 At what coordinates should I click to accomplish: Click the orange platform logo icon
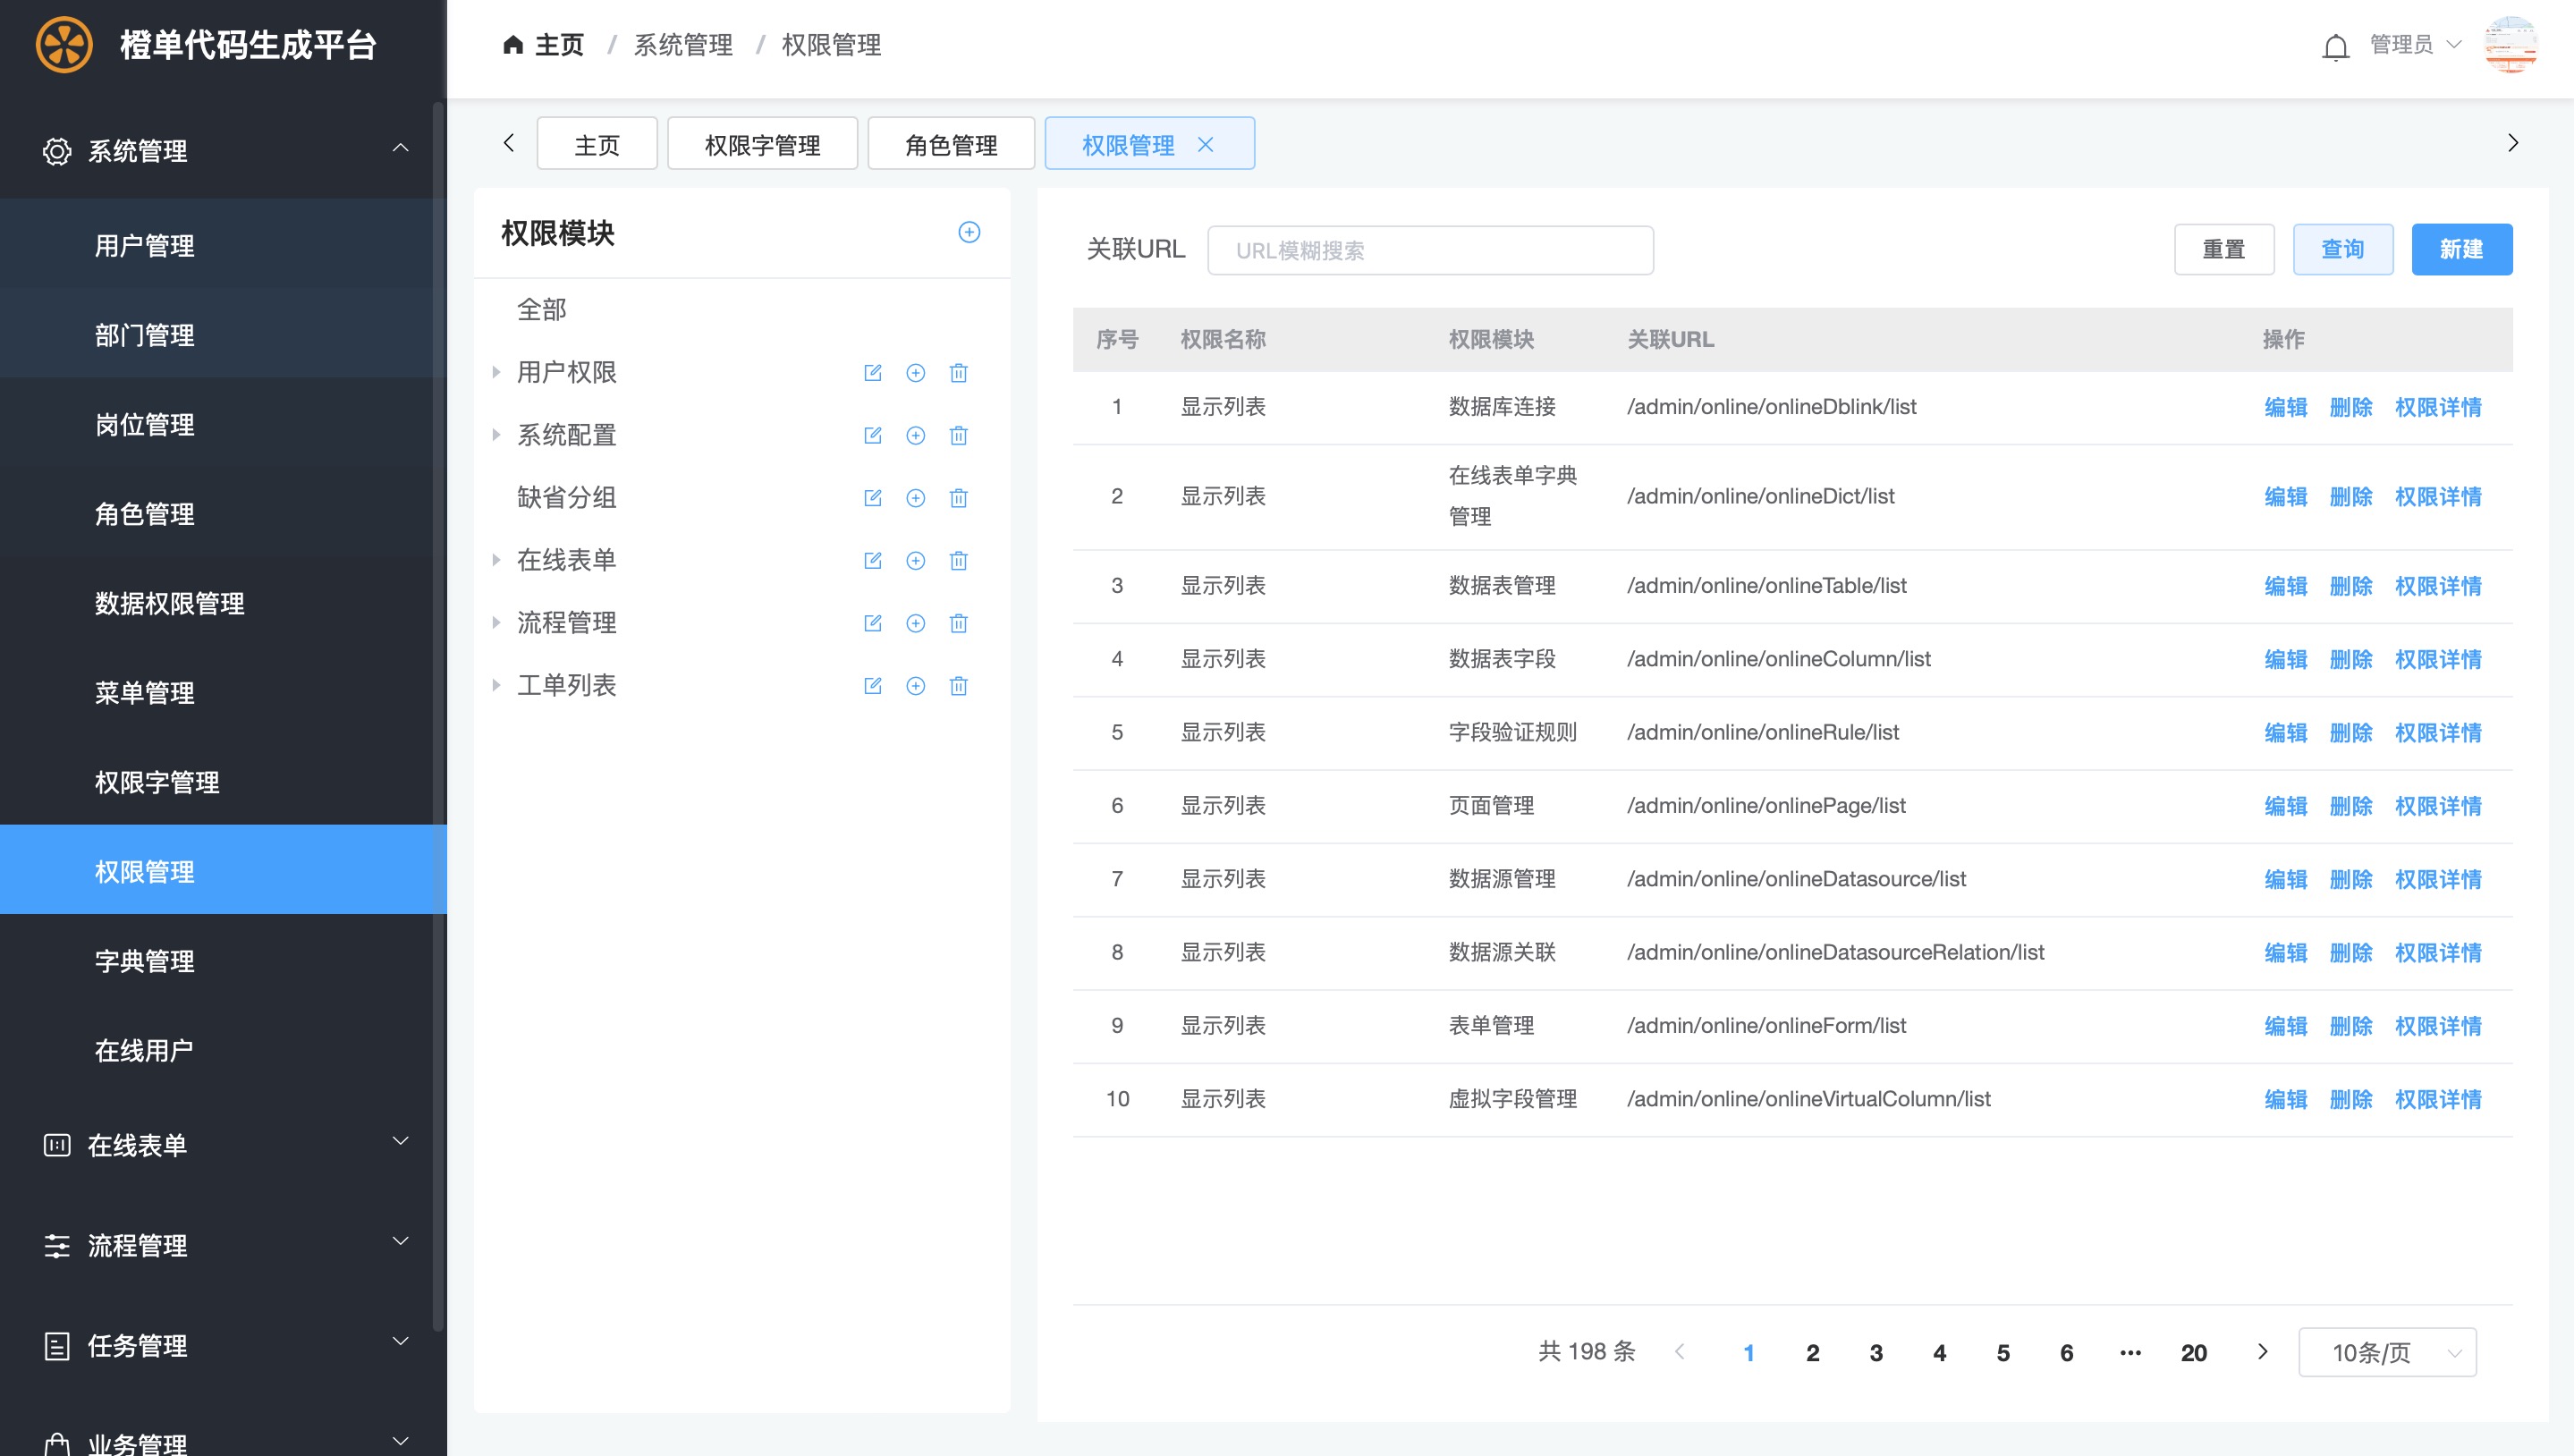[64, 45]
